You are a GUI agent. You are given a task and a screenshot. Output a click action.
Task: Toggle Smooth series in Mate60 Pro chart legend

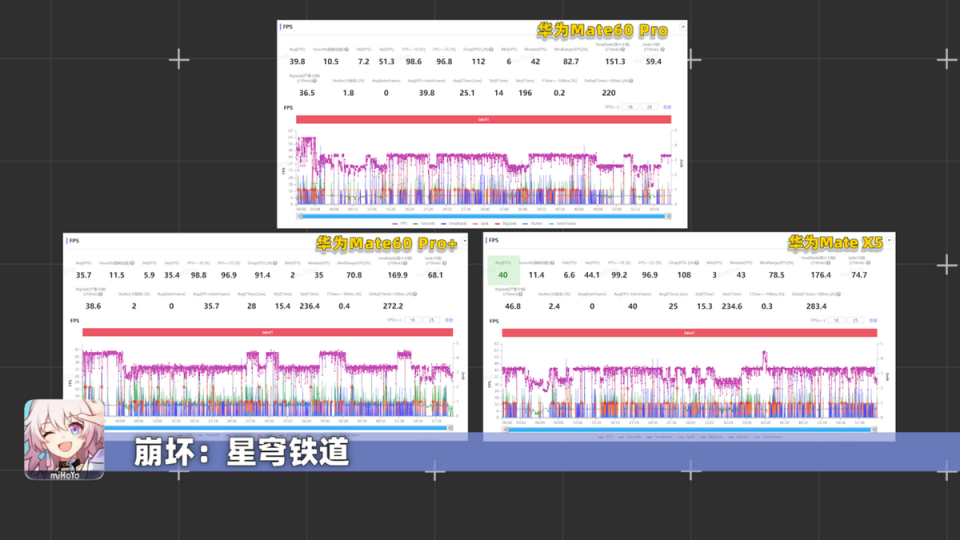424,223
